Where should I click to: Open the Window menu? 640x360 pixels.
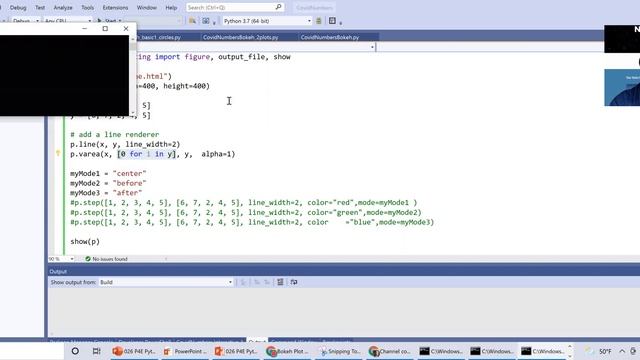(147, 7)
